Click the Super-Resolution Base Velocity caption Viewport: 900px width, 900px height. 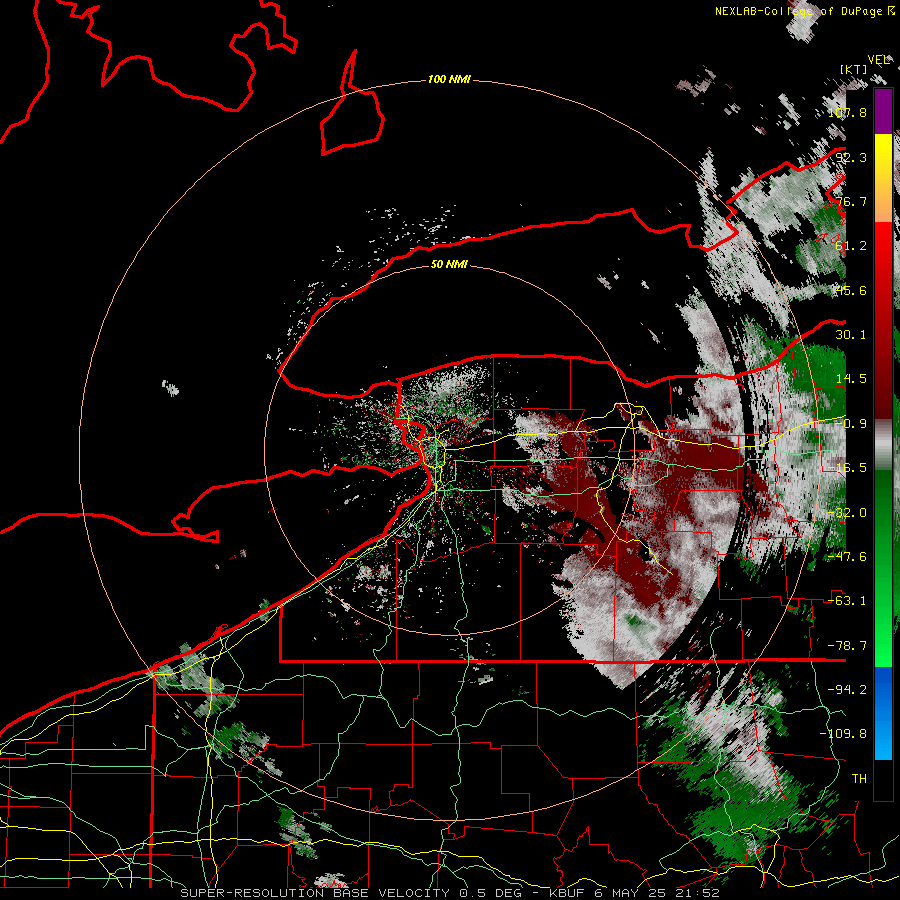(449, 893)
